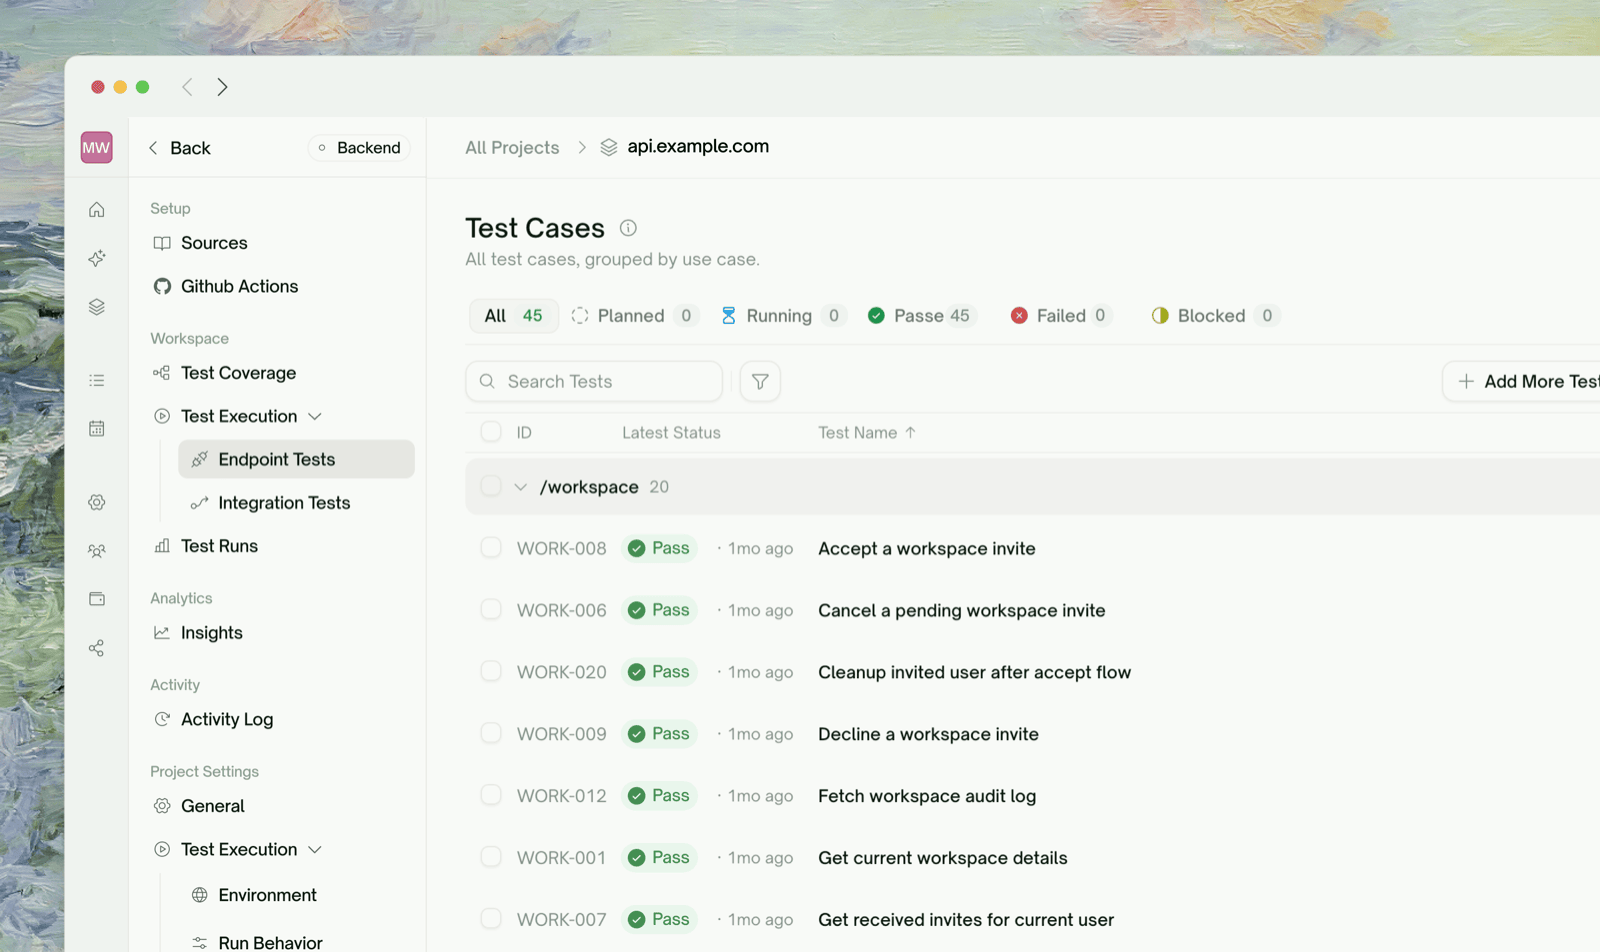
Task: Click the Test Runs bar chart icon
Action: [x=162, y=546]
